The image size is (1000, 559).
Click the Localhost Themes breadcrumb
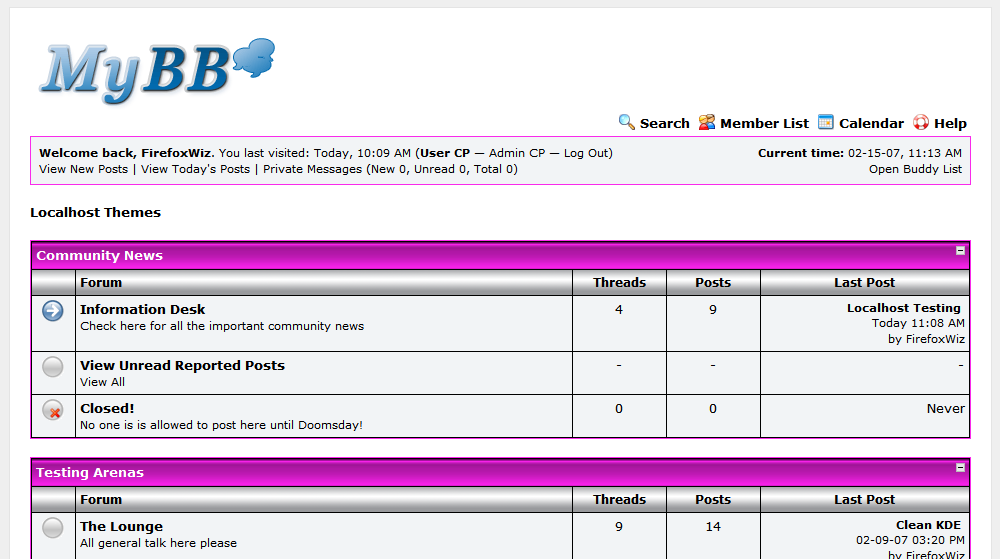tap(96, 212)
